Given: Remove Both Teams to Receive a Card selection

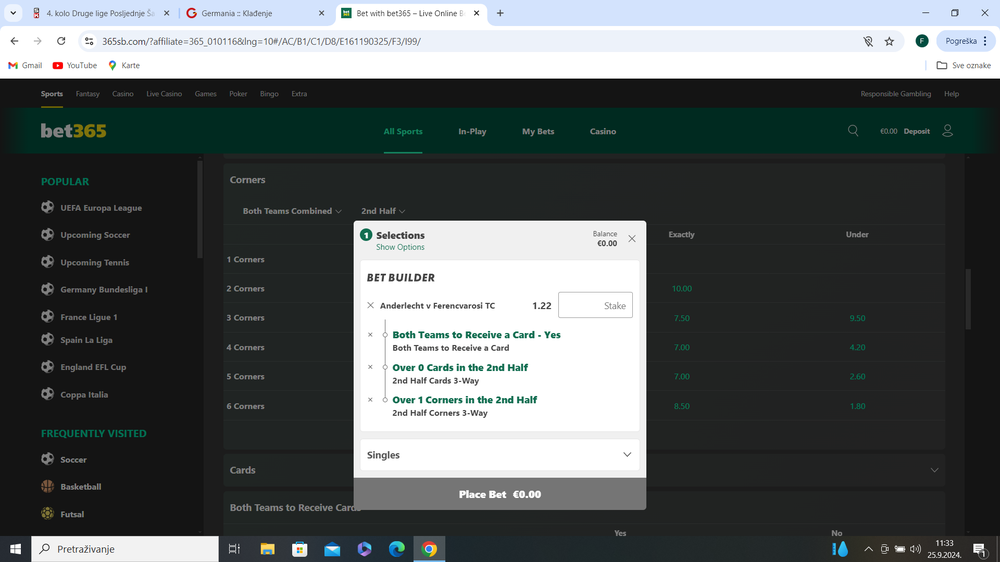Looking at the screenshot, I should [370, 334].
